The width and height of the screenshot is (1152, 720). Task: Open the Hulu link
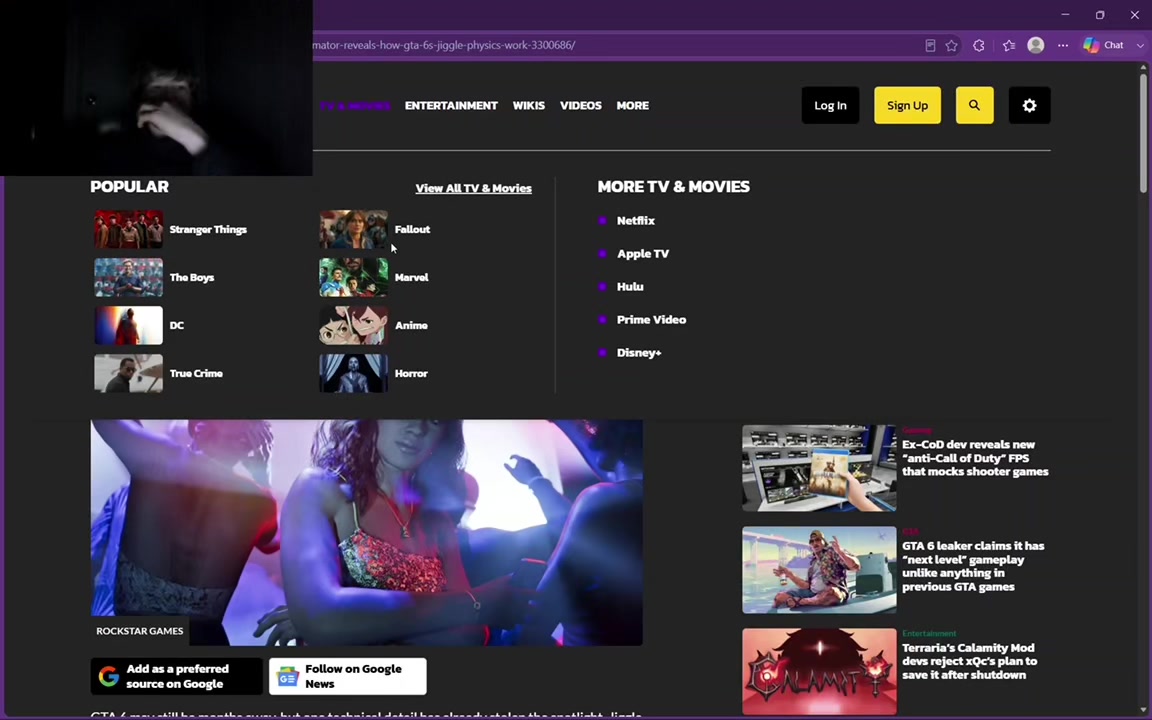pos(630,287)
